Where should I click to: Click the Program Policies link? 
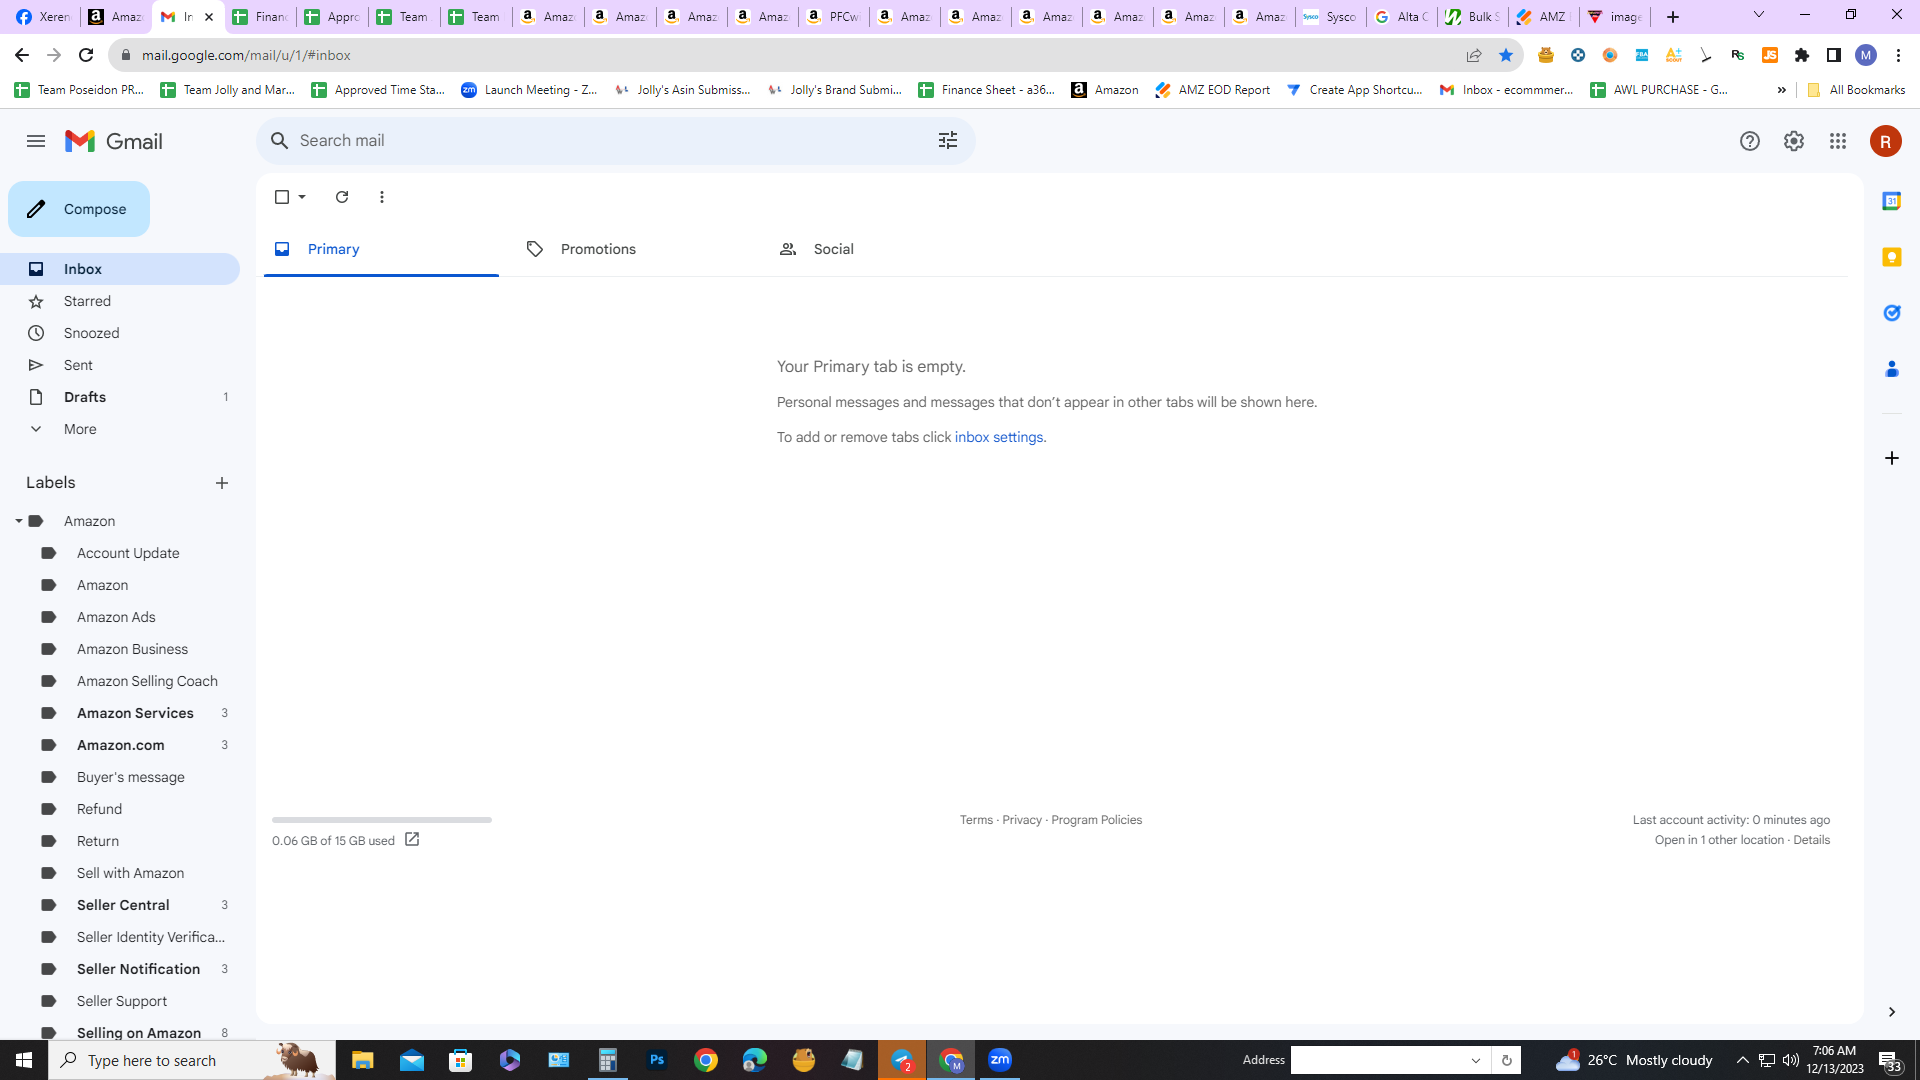(x=1096, y=820)
